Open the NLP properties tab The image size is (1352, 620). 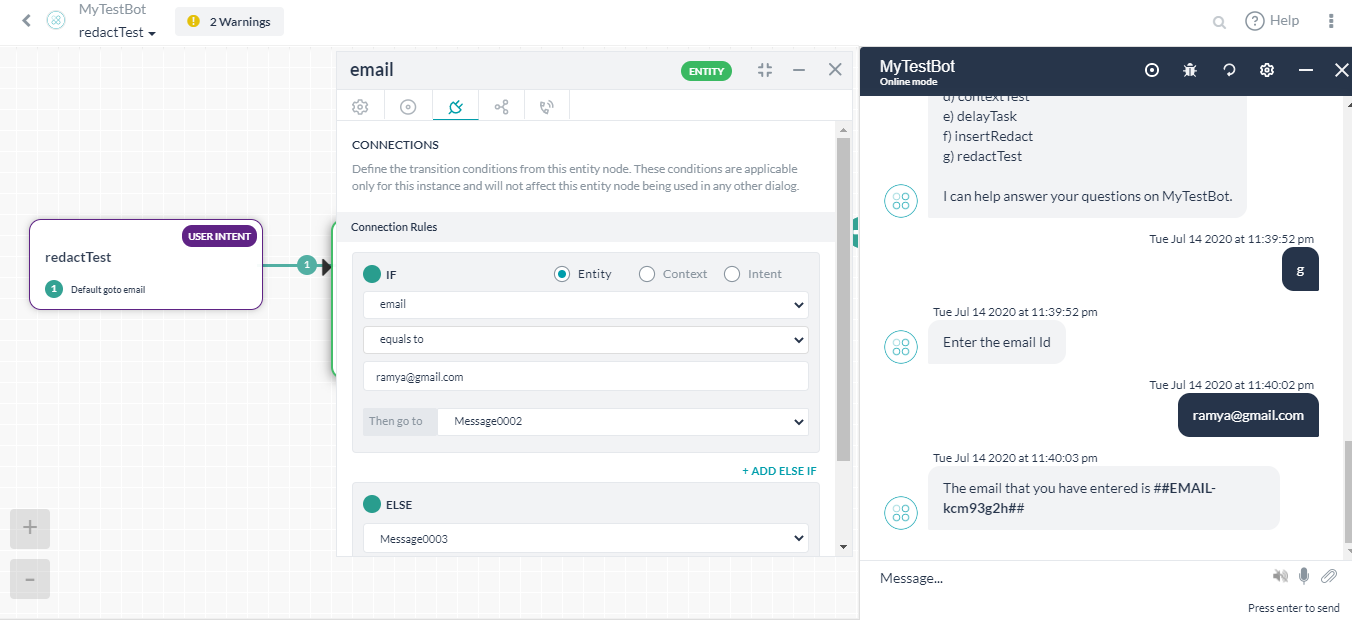click(x=502, y=107)
